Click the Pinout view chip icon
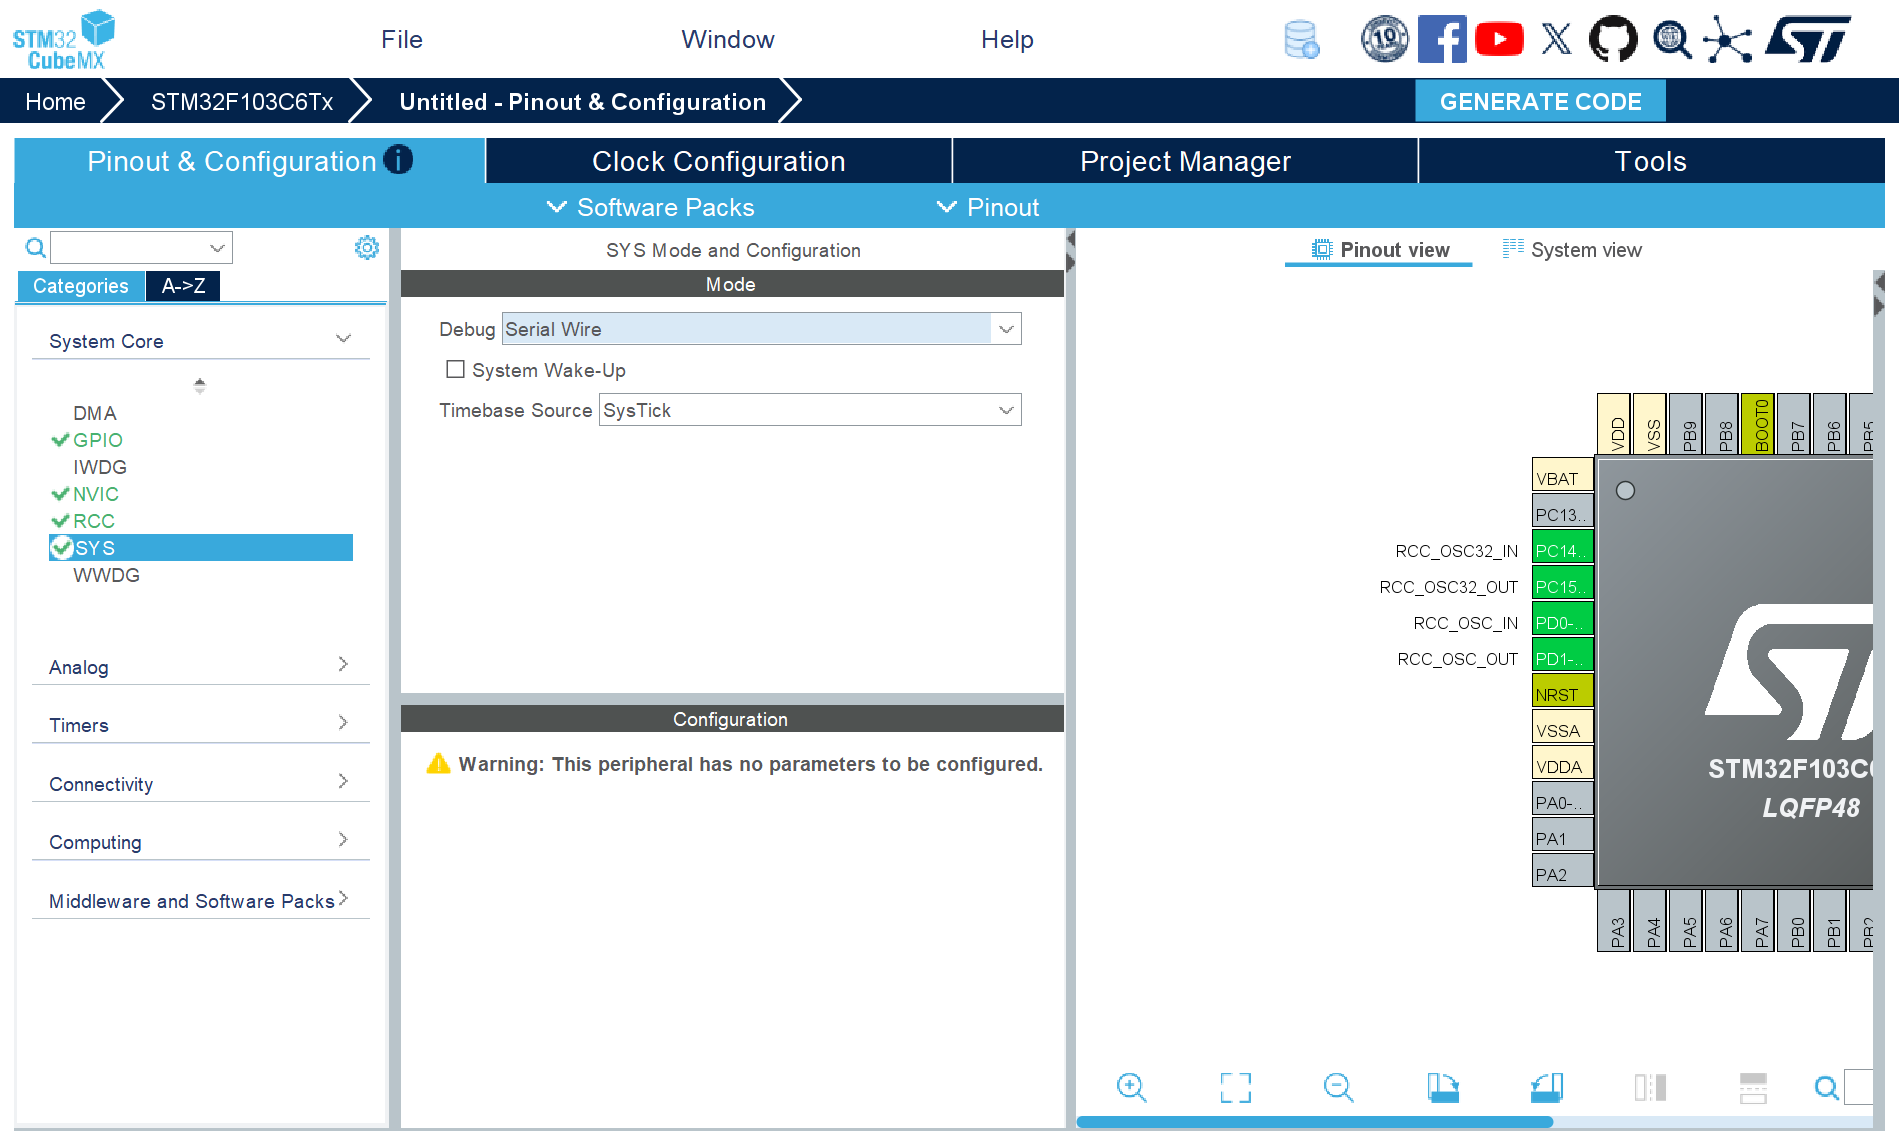 (1322, 249)
